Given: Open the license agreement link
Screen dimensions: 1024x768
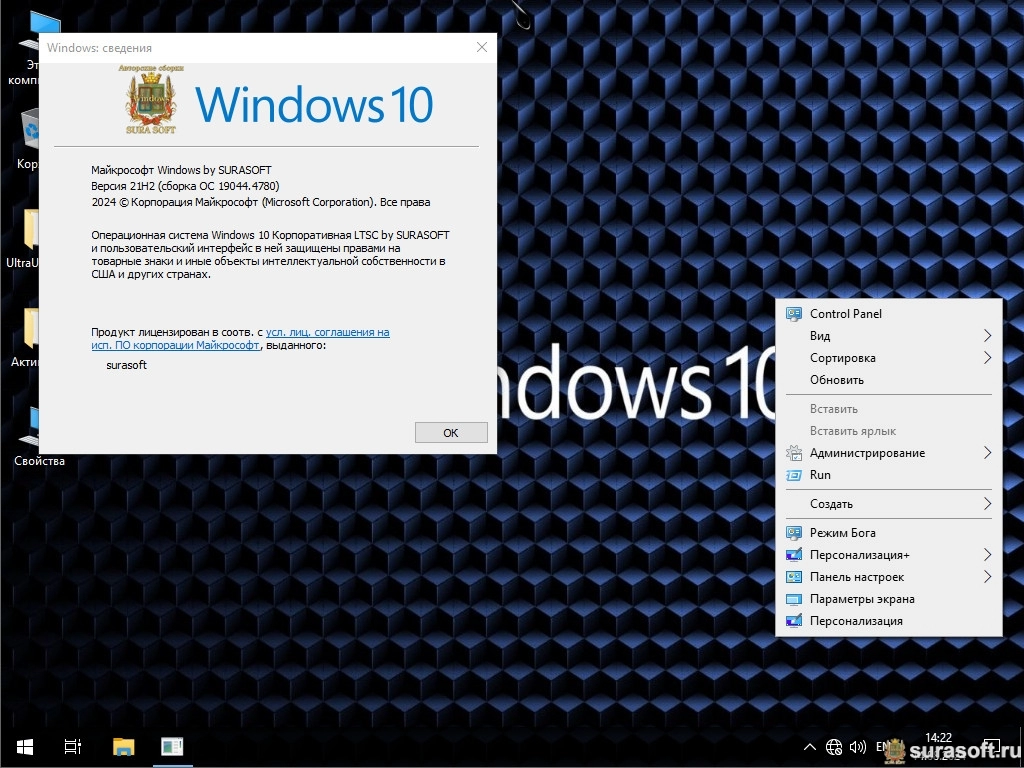Looking at the screenshot, I should point(327,332).
